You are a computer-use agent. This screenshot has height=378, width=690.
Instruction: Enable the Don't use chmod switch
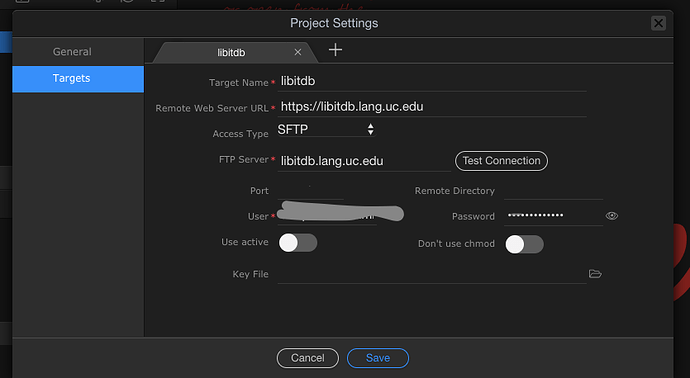tap(524, 244)
